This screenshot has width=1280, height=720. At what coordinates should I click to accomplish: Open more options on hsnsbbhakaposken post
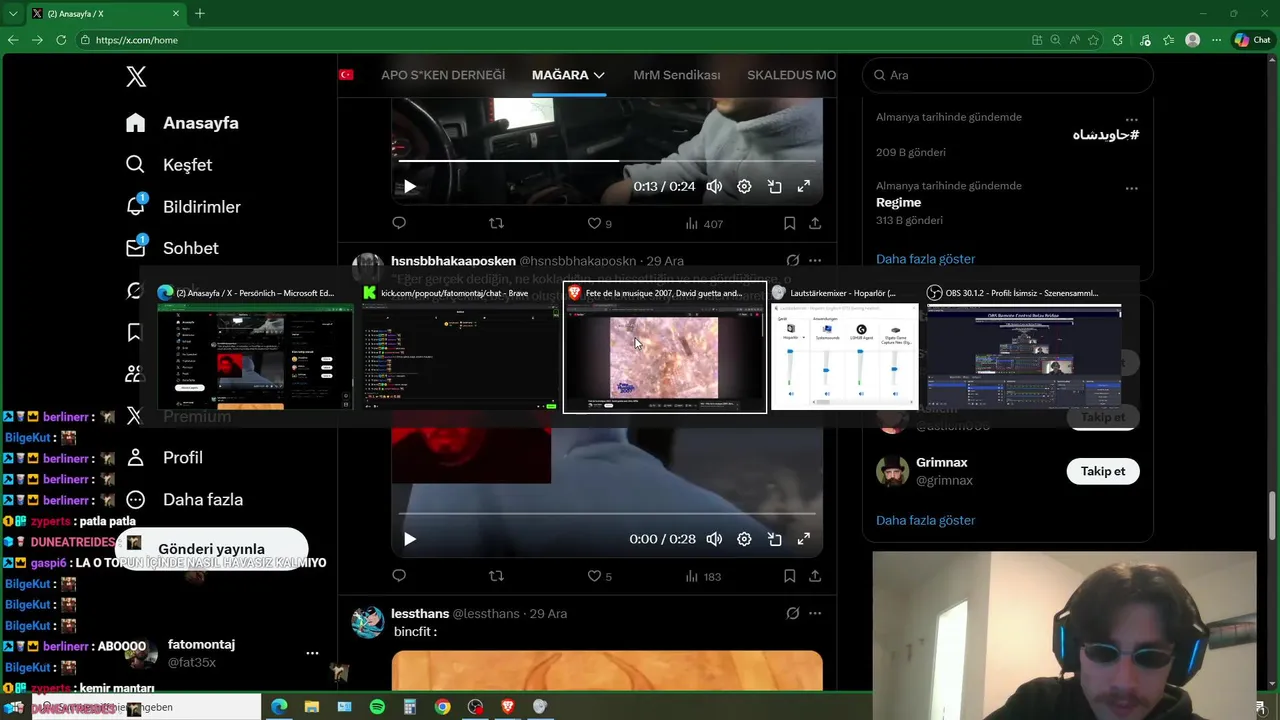click(815, 261)
